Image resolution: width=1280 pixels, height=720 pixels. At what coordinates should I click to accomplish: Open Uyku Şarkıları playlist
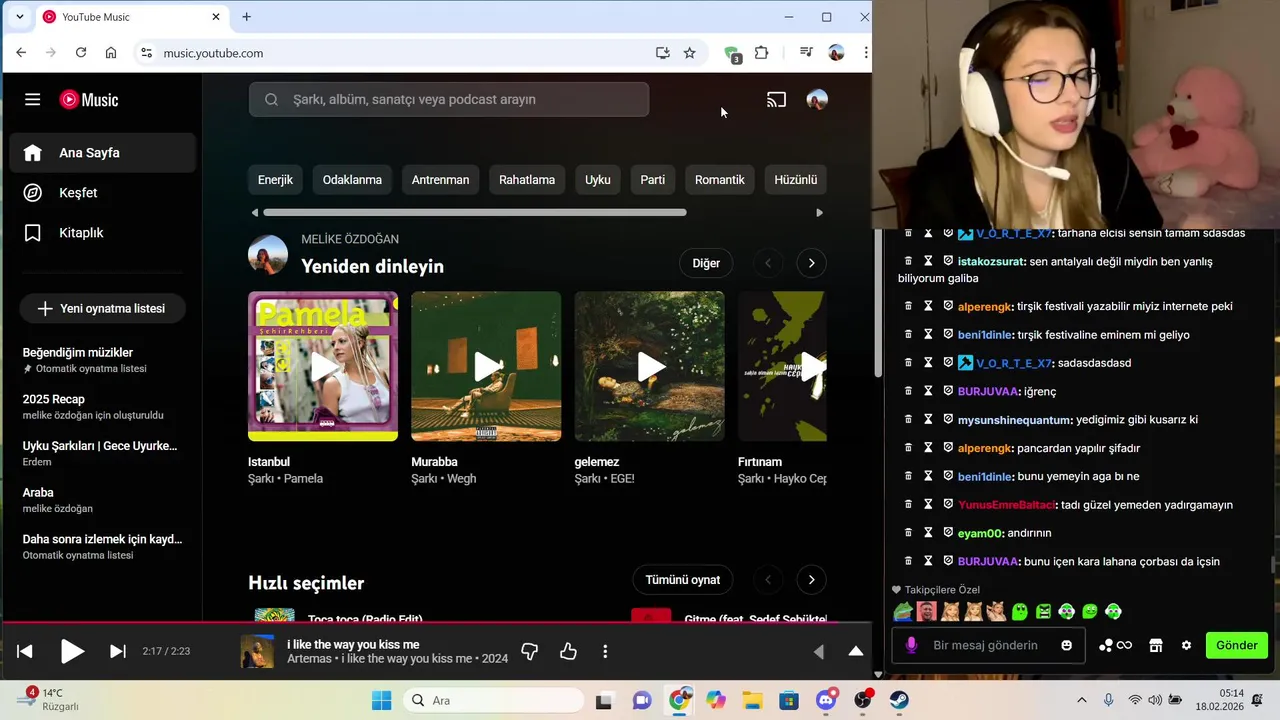coord(103,453)
